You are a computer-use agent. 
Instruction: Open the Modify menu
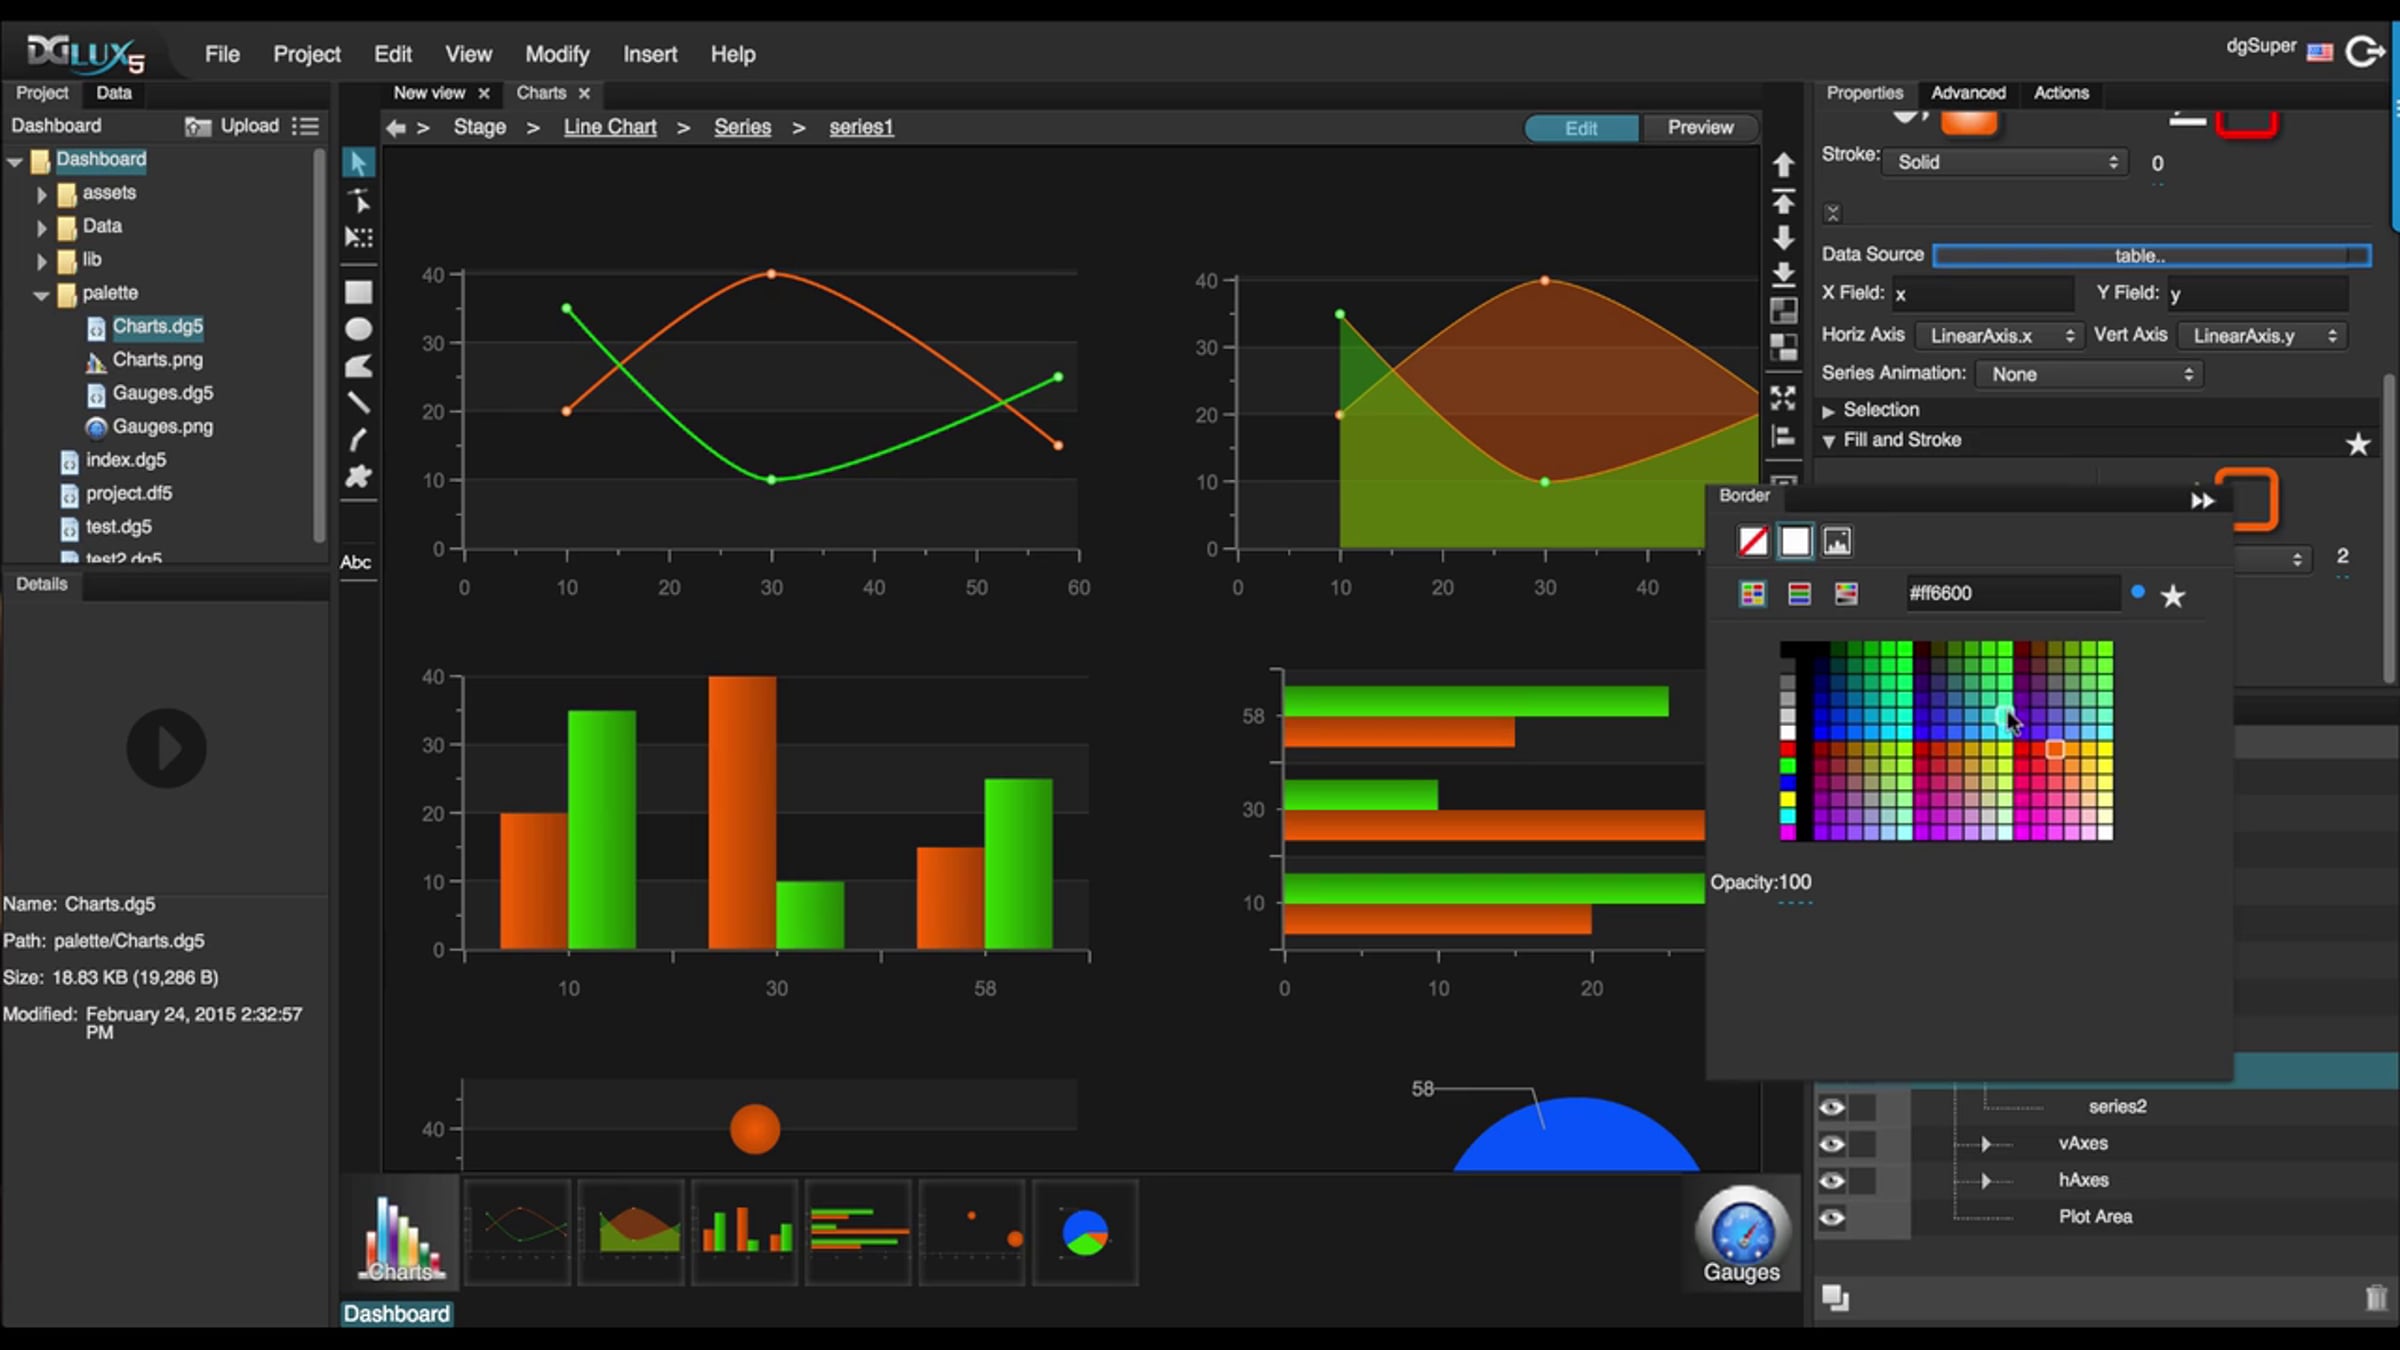[x=557, y=54]
